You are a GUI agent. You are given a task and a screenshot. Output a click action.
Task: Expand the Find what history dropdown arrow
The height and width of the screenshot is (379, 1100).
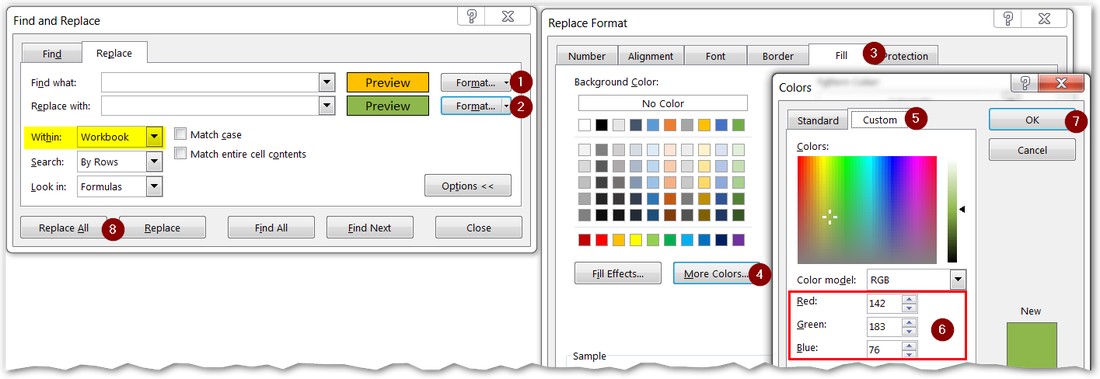tap(326, 83)
